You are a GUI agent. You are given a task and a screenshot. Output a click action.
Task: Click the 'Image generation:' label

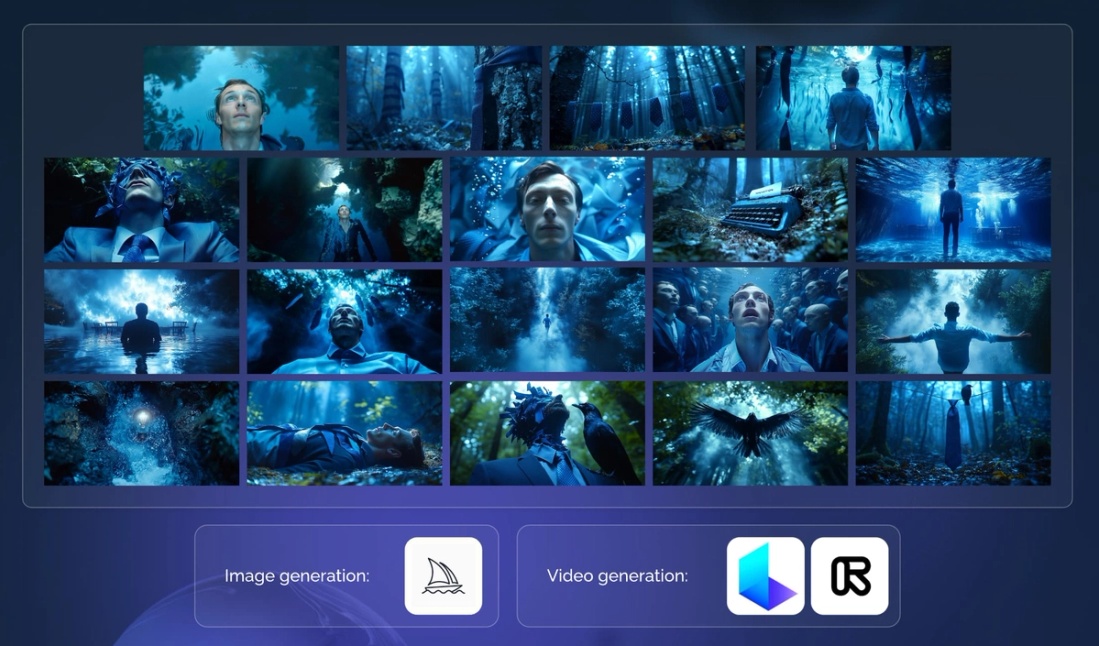coord(296,576)
